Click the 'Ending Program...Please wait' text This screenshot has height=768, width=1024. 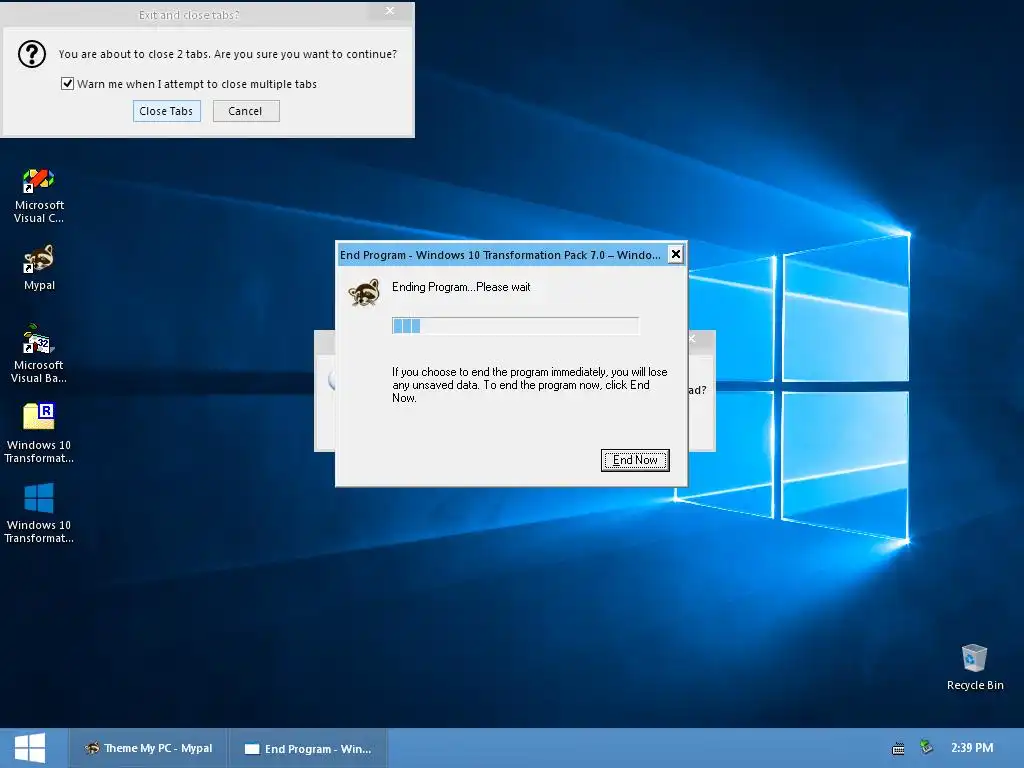click(461, 287)
